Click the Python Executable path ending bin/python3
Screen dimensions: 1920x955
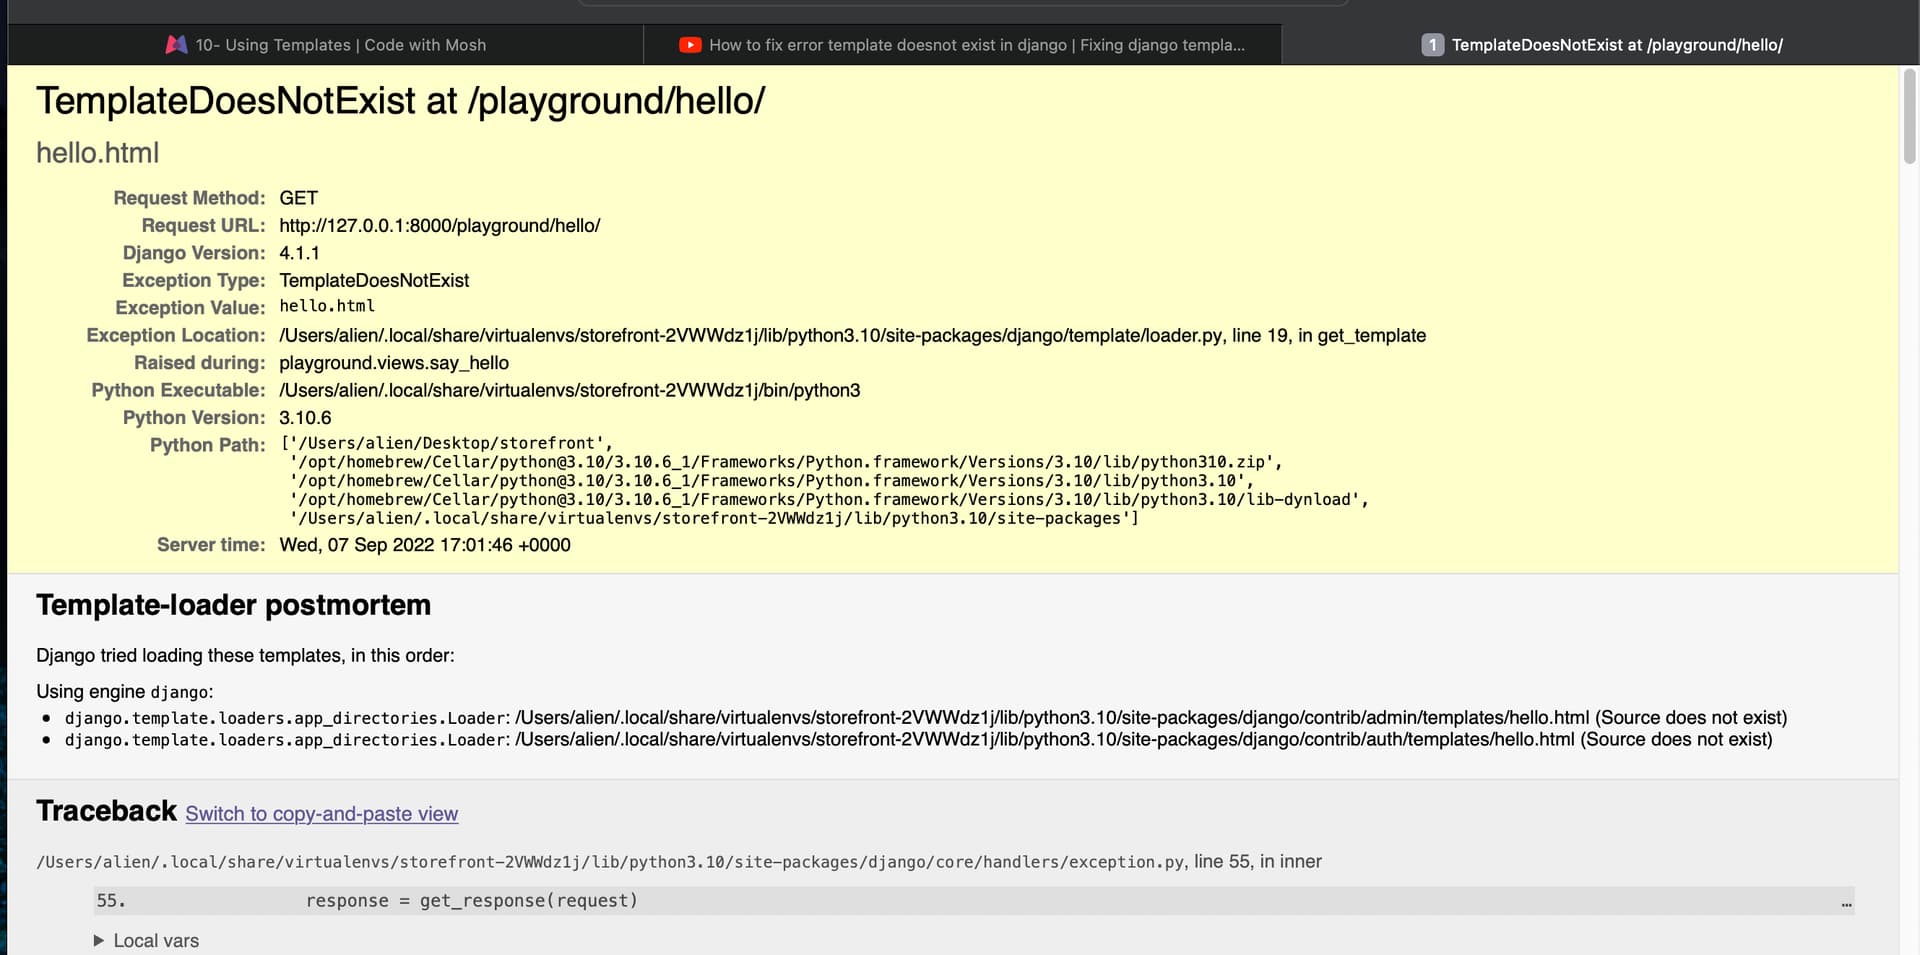(x=570, y=391)
